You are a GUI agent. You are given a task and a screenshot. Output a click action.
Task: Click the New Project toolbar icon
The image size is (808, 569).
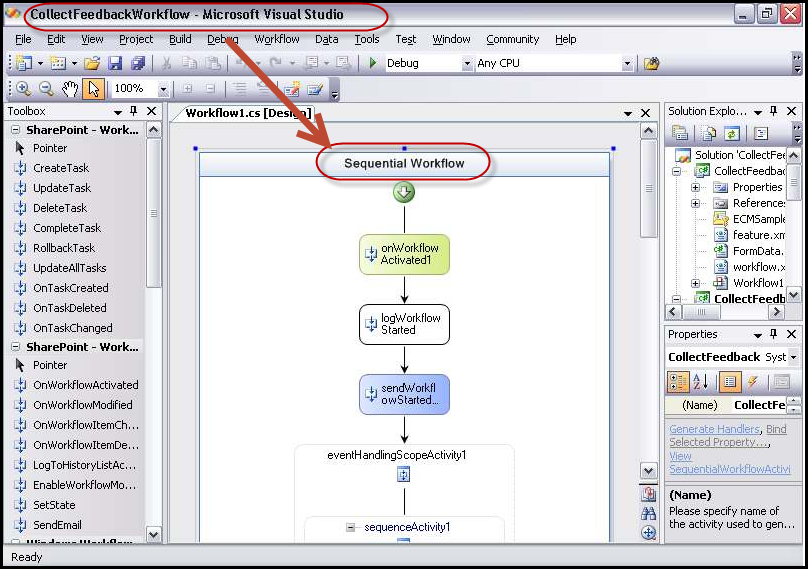pos(24,63)
